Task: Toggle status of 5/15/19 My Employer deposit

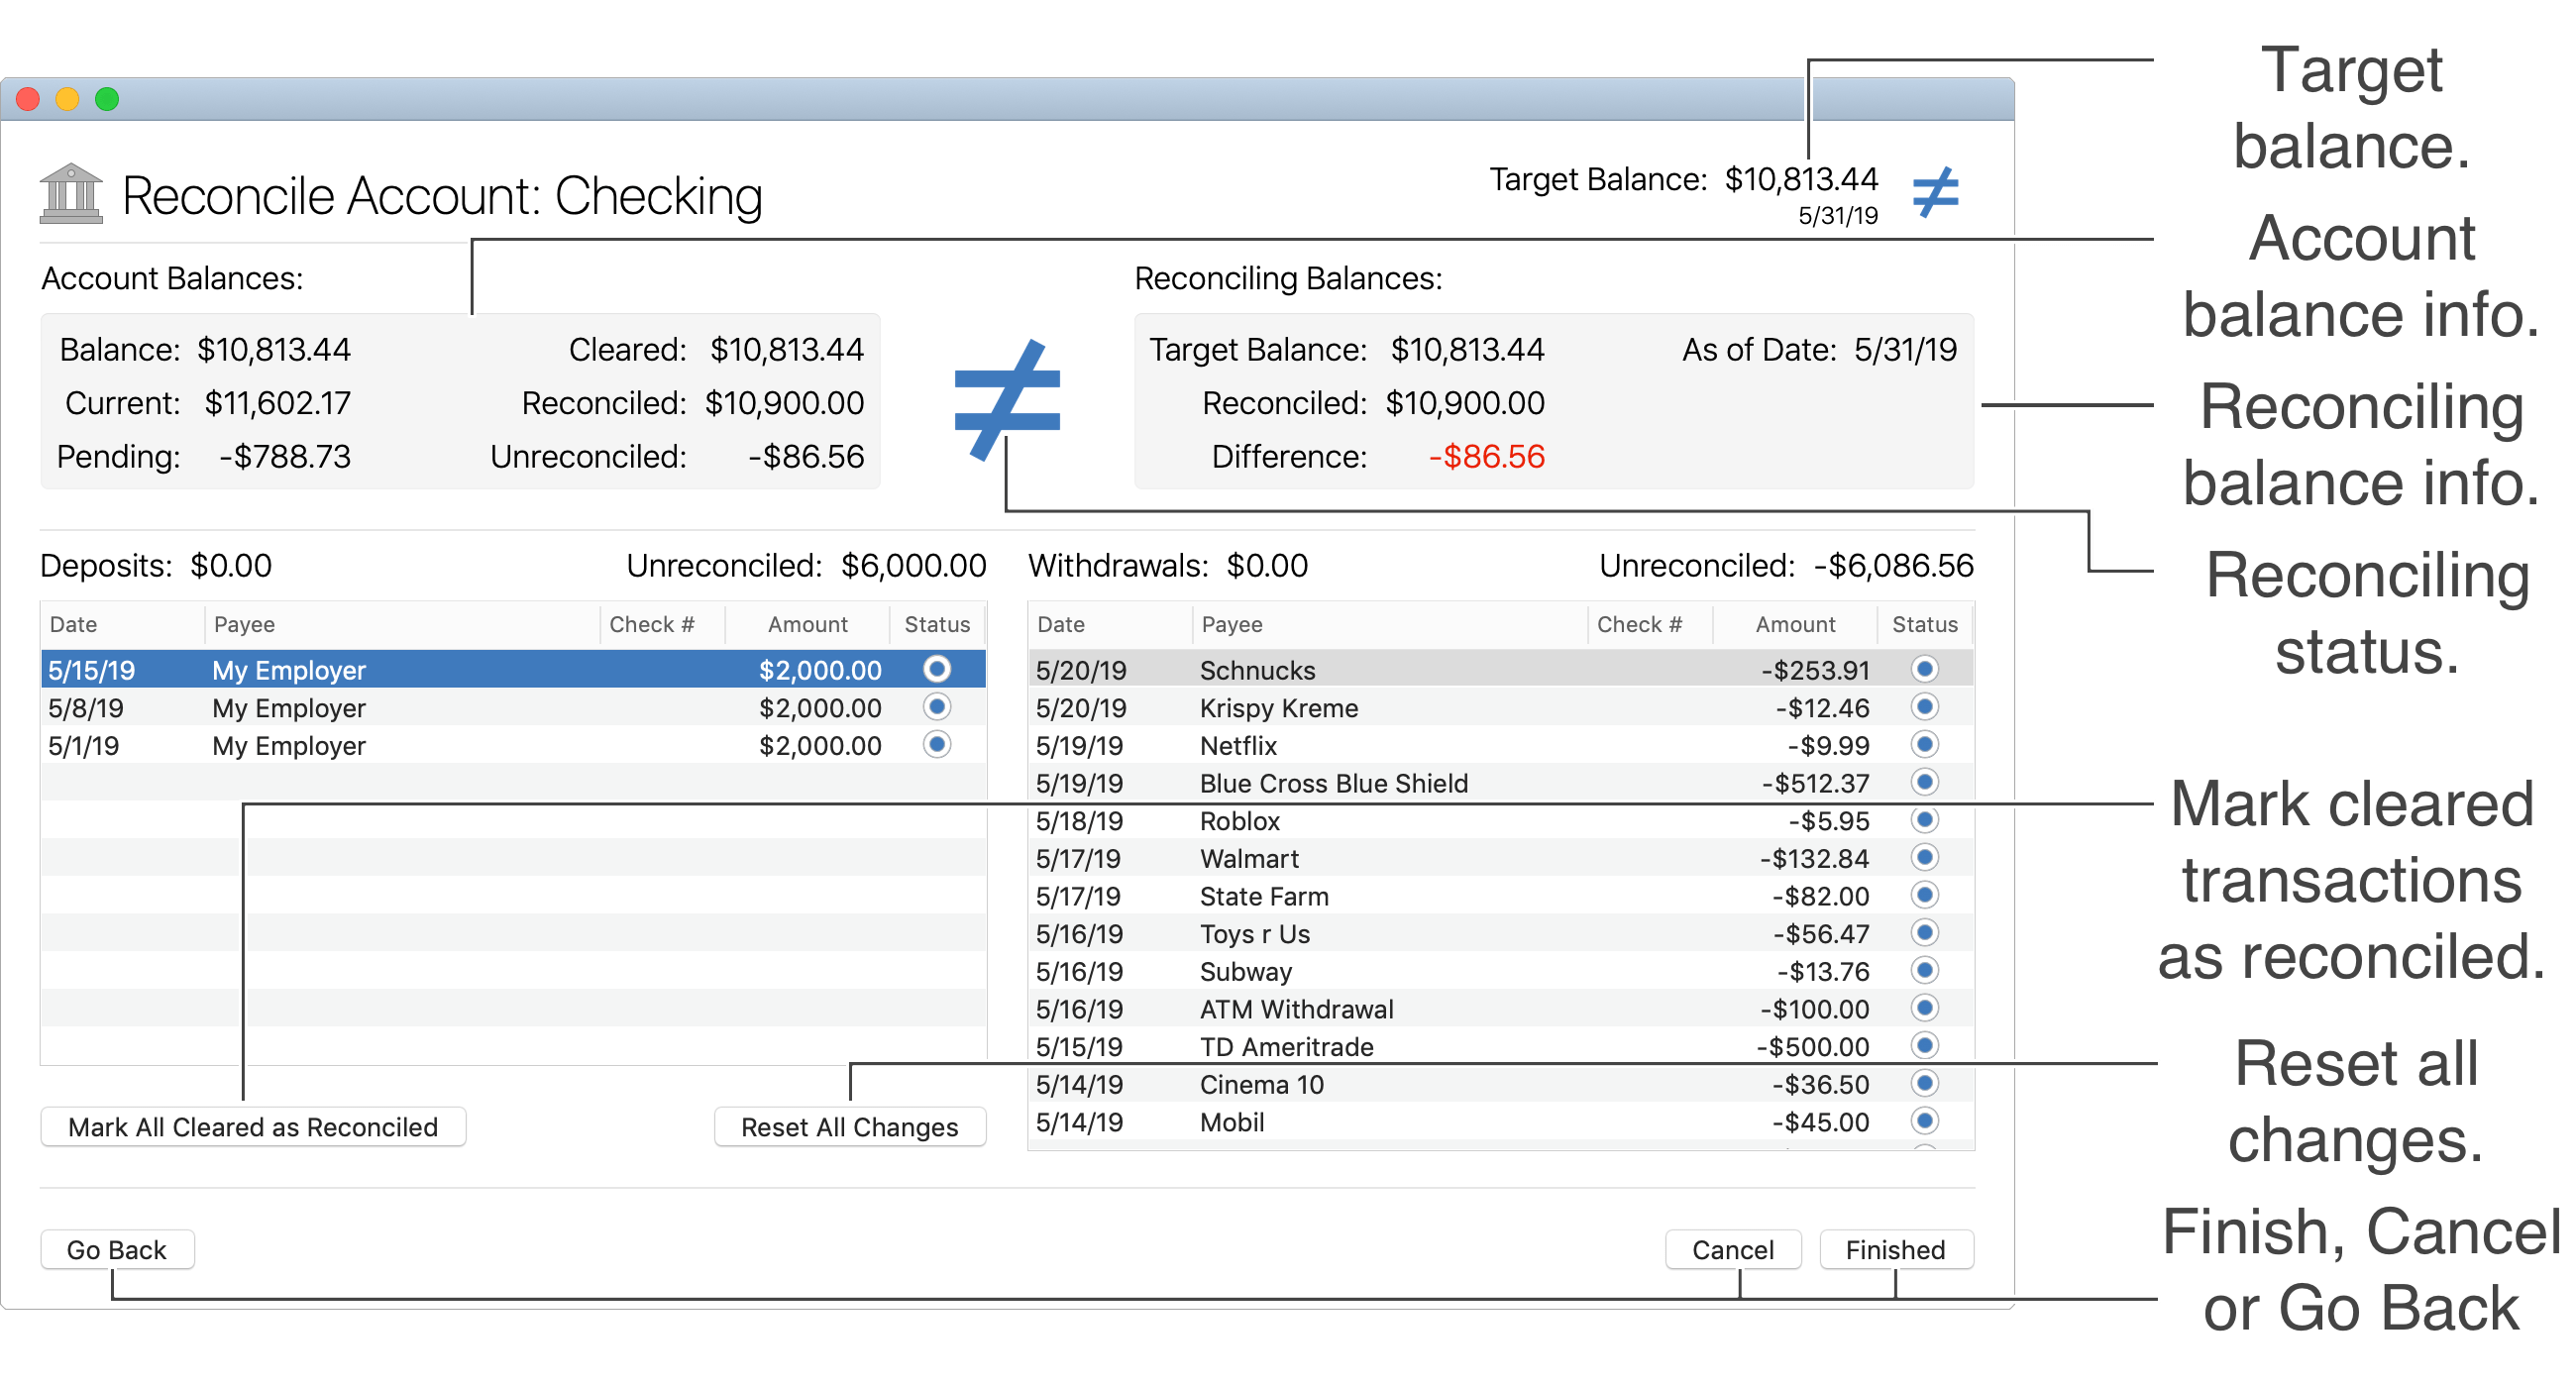Action: pyautogui.click(x=936, y=669)
